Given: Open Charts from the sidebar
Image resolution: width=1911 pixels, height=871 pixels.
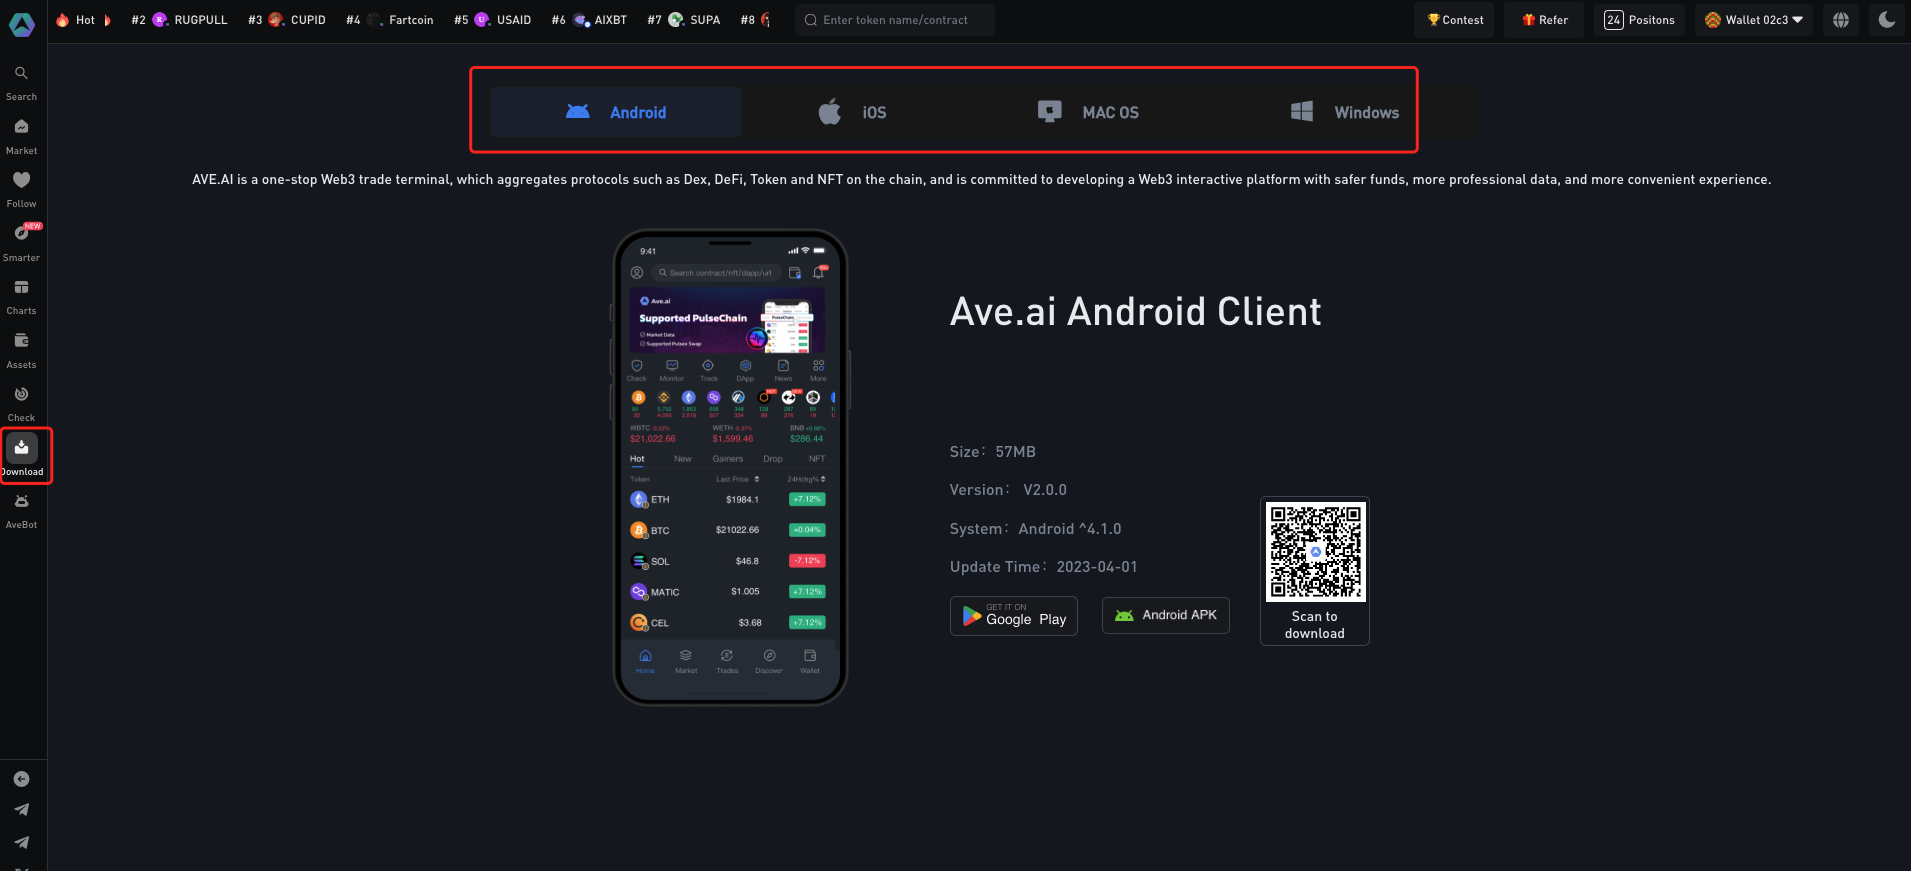Looking at the screenshot, I should (x=21, y=297).
